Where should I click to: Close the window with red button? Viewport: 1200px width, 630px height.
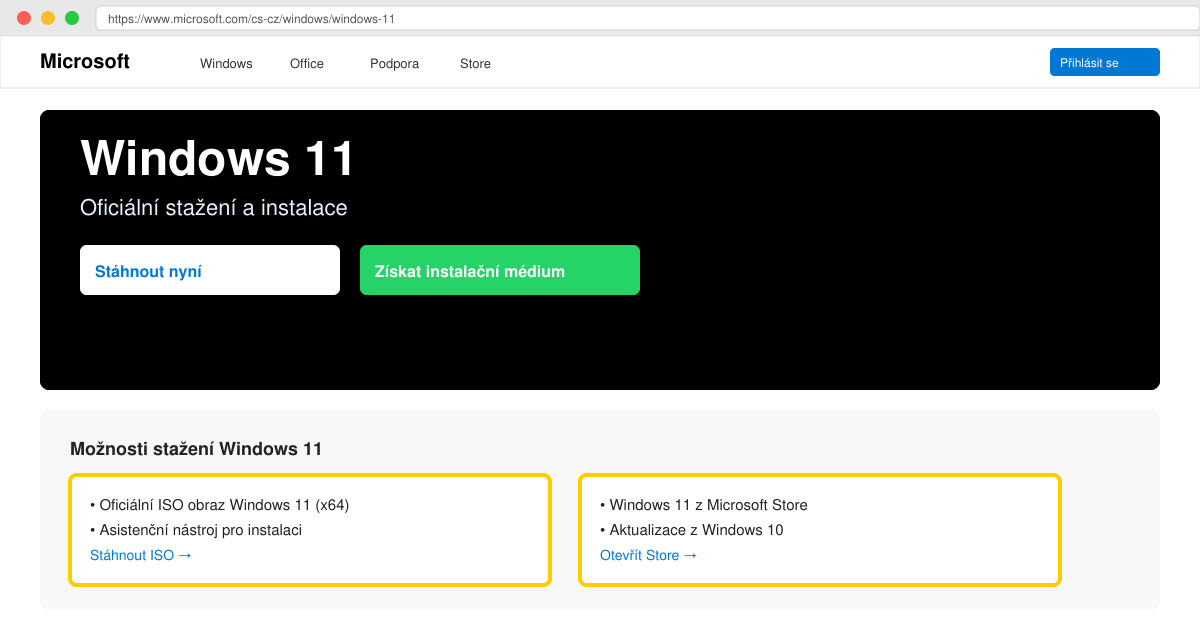pos(24,18)
